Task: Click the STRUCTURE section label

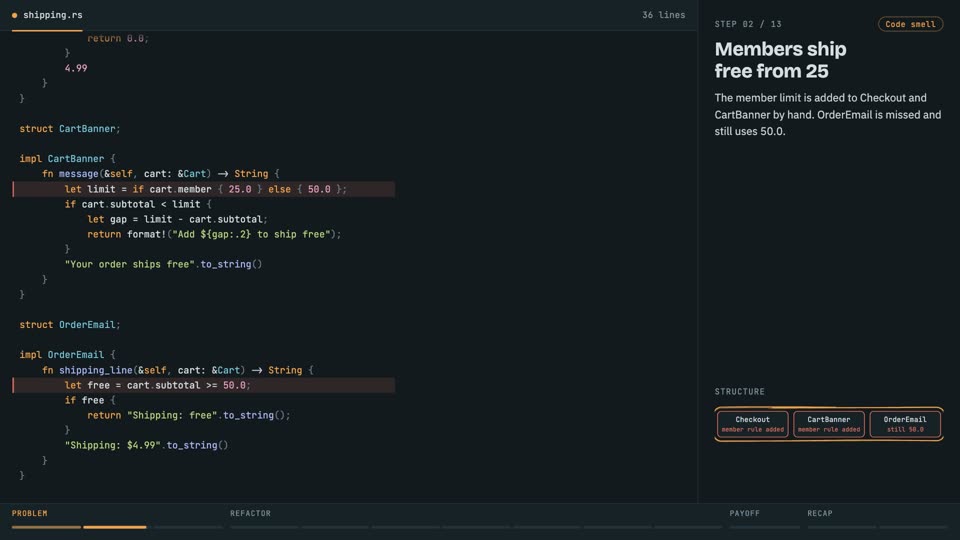Action: pyautogui.click(x=739, y=391)
